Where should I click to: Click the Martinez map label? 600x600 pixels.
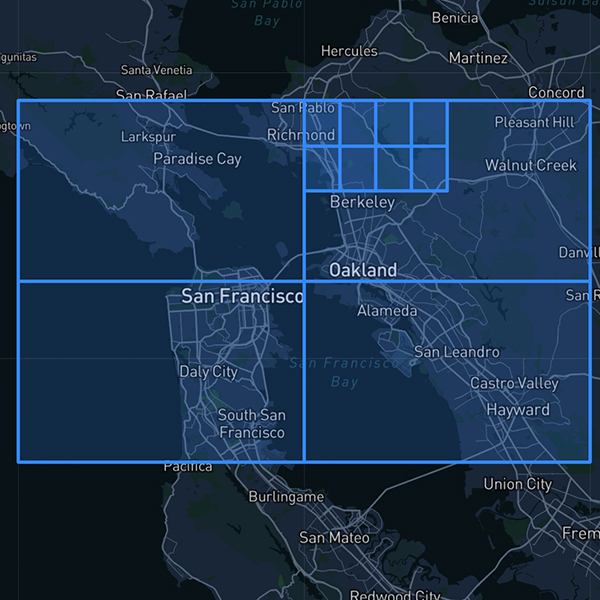478,58
